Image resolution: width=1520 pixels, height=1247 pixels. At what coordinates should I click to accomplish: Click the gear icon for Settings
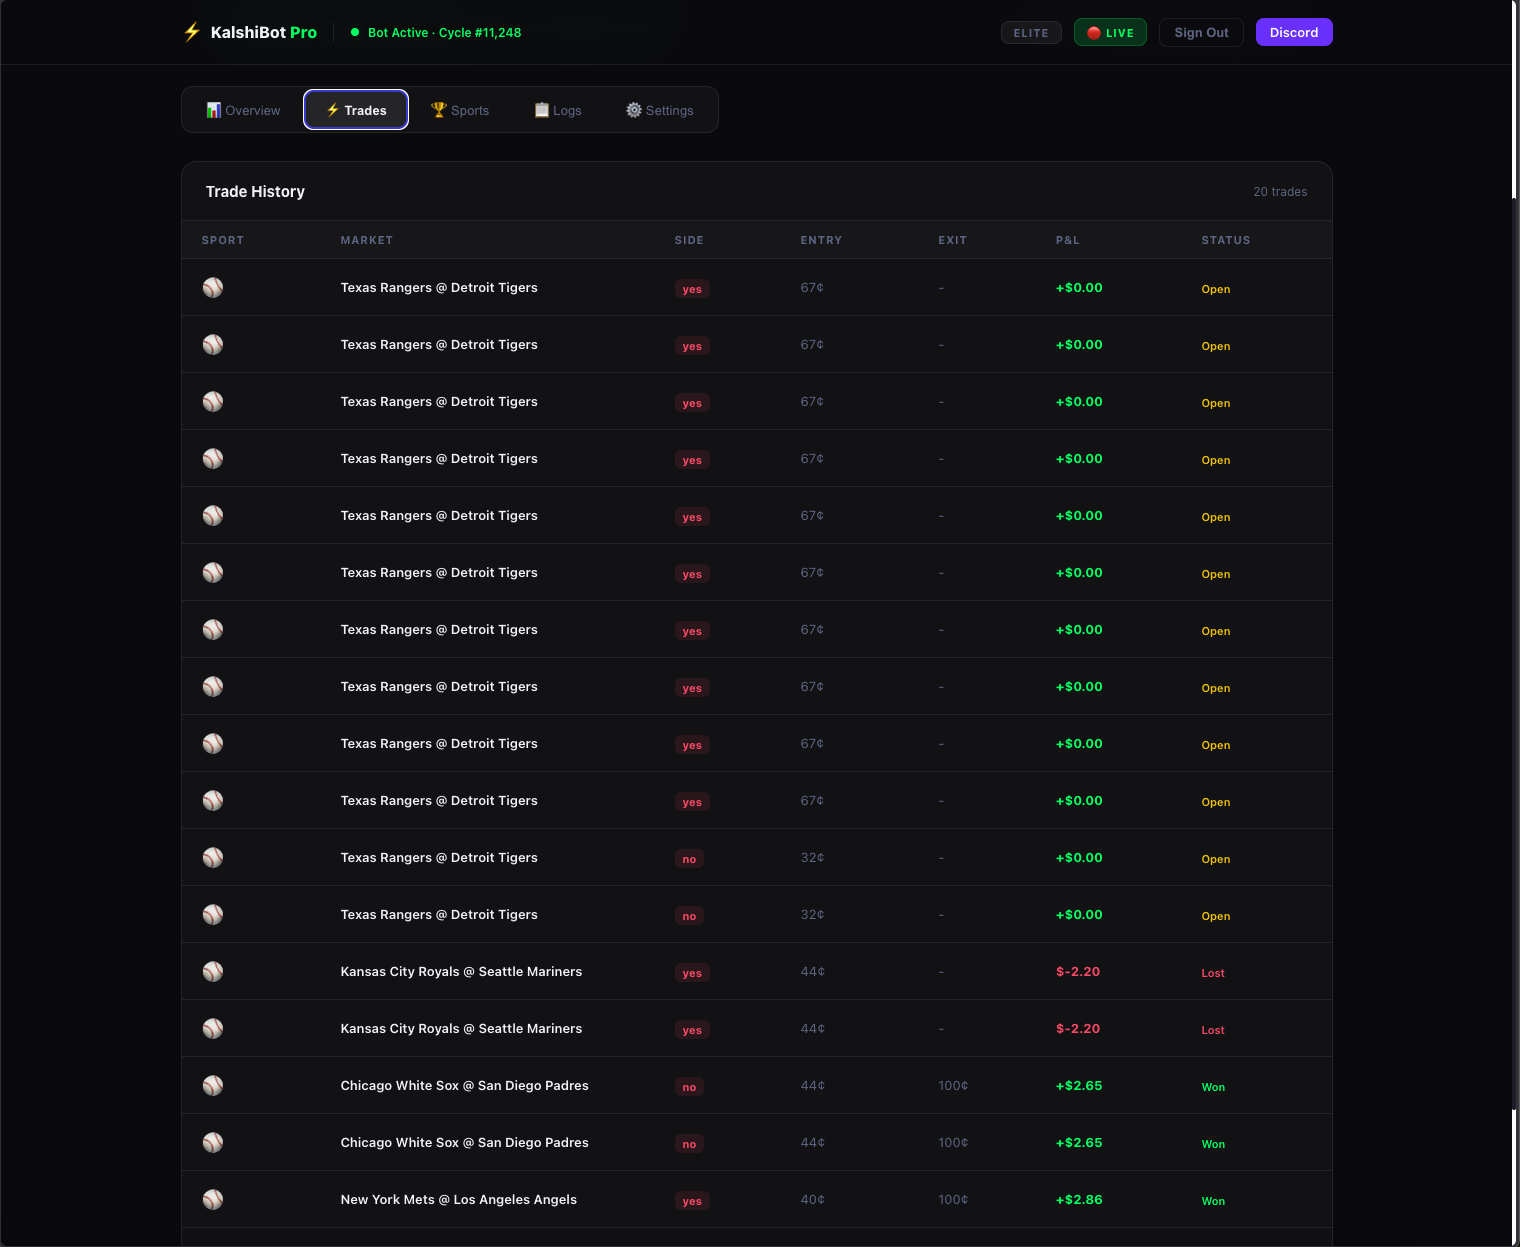click(x=634, y=110)
